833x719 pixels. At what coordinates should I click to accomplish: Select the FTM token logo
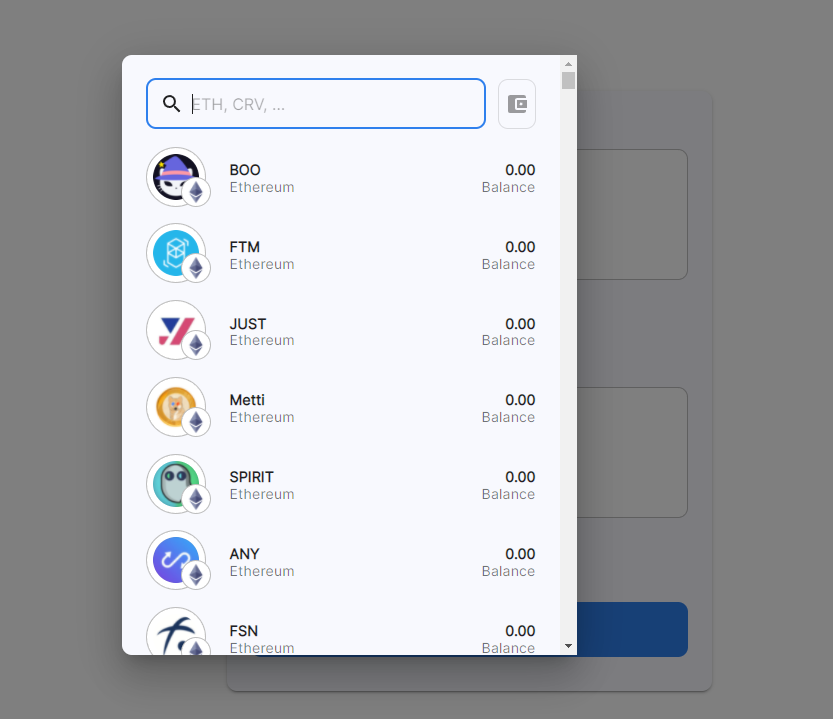point(176,253)
